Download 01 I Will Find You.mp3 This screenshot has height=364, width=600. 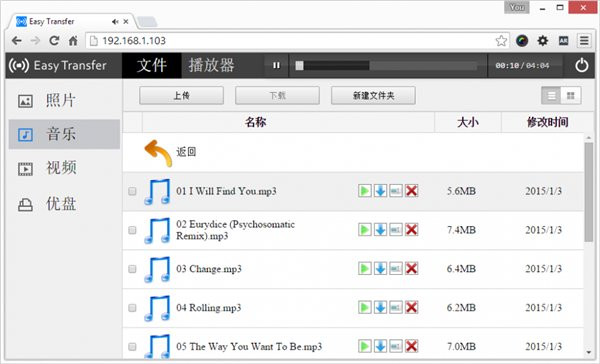tap(380, 191)
